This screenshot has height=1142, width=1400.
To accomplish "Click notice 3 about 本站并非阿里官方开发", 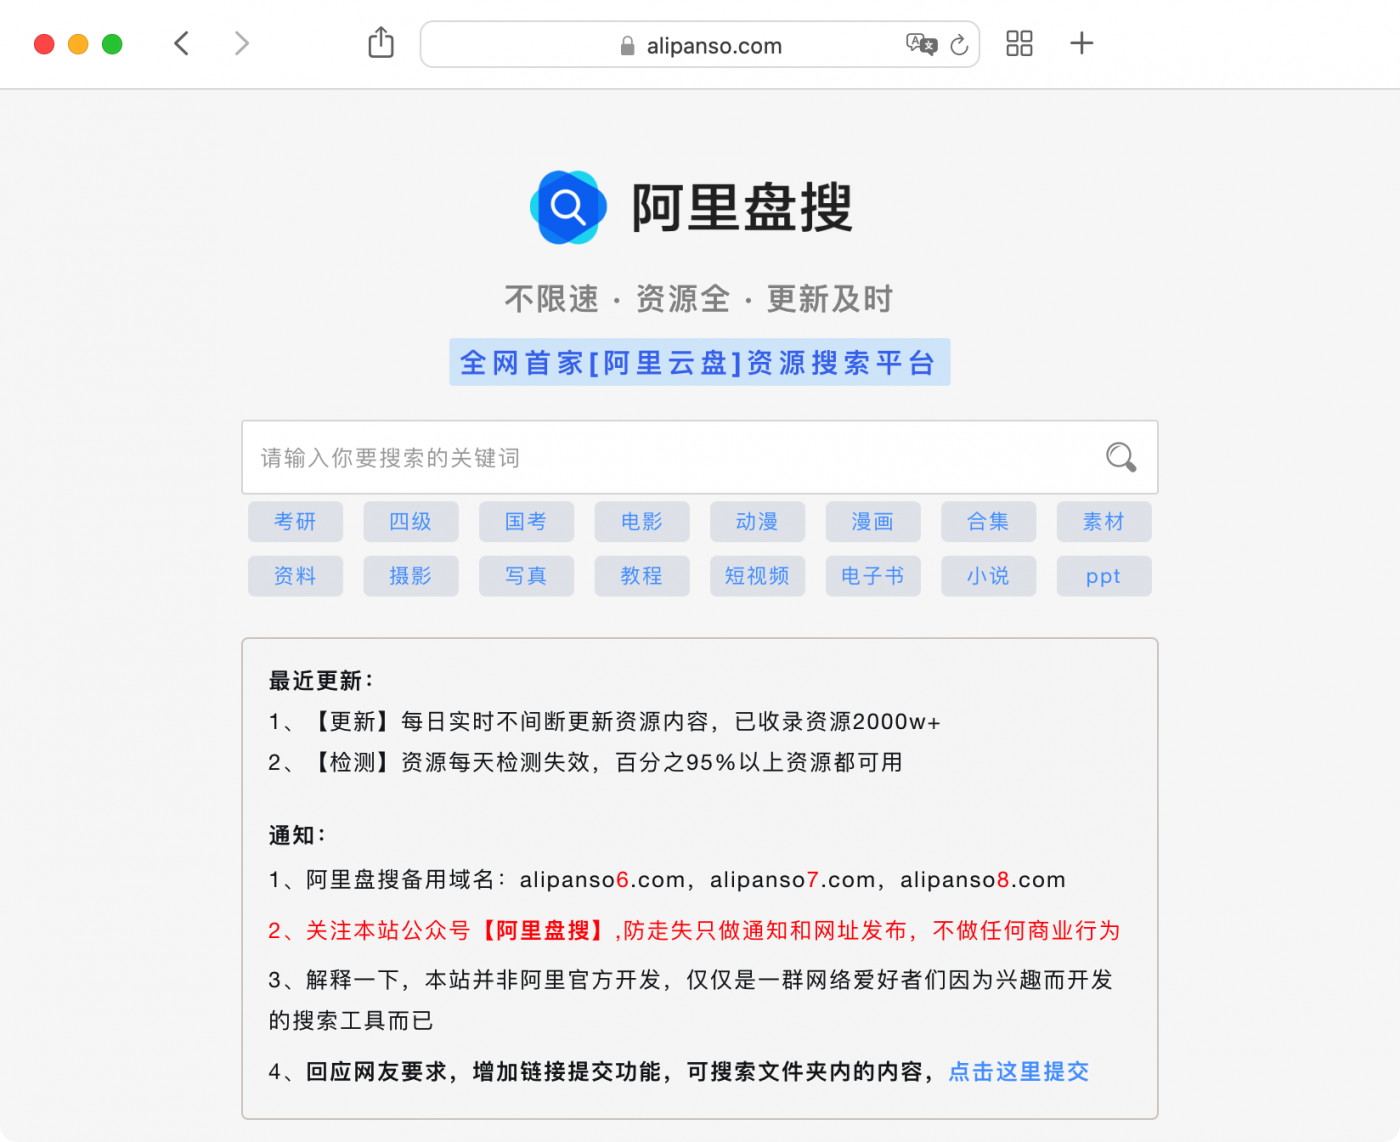I will 690,1000.
